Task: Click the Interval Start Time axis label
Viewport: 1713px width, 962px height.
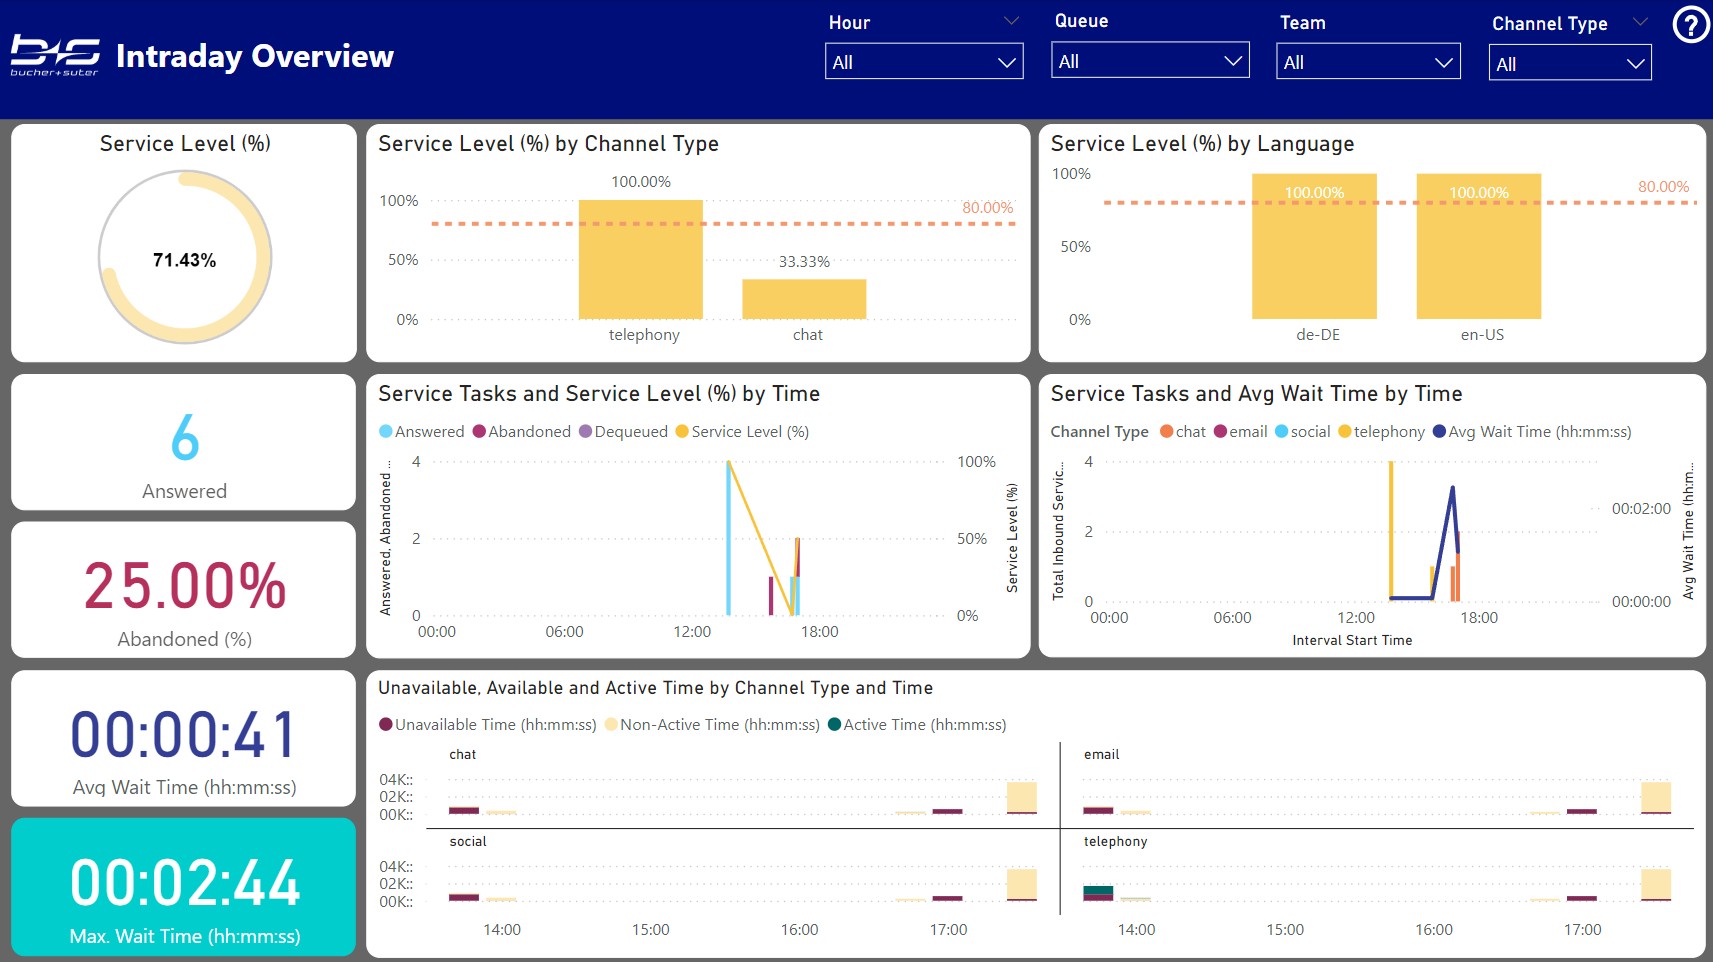Action: [x=1352, y=641]
